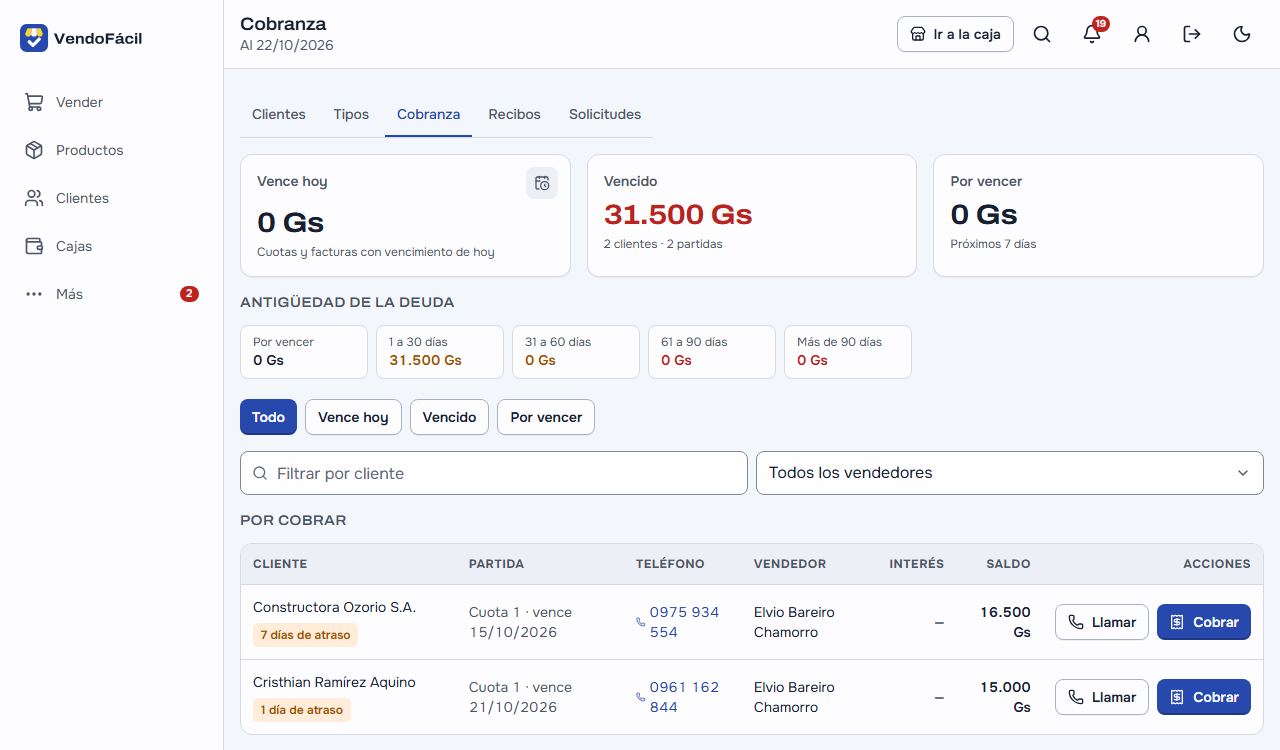Open Productos box icon in sidebar

click(34, 150)
